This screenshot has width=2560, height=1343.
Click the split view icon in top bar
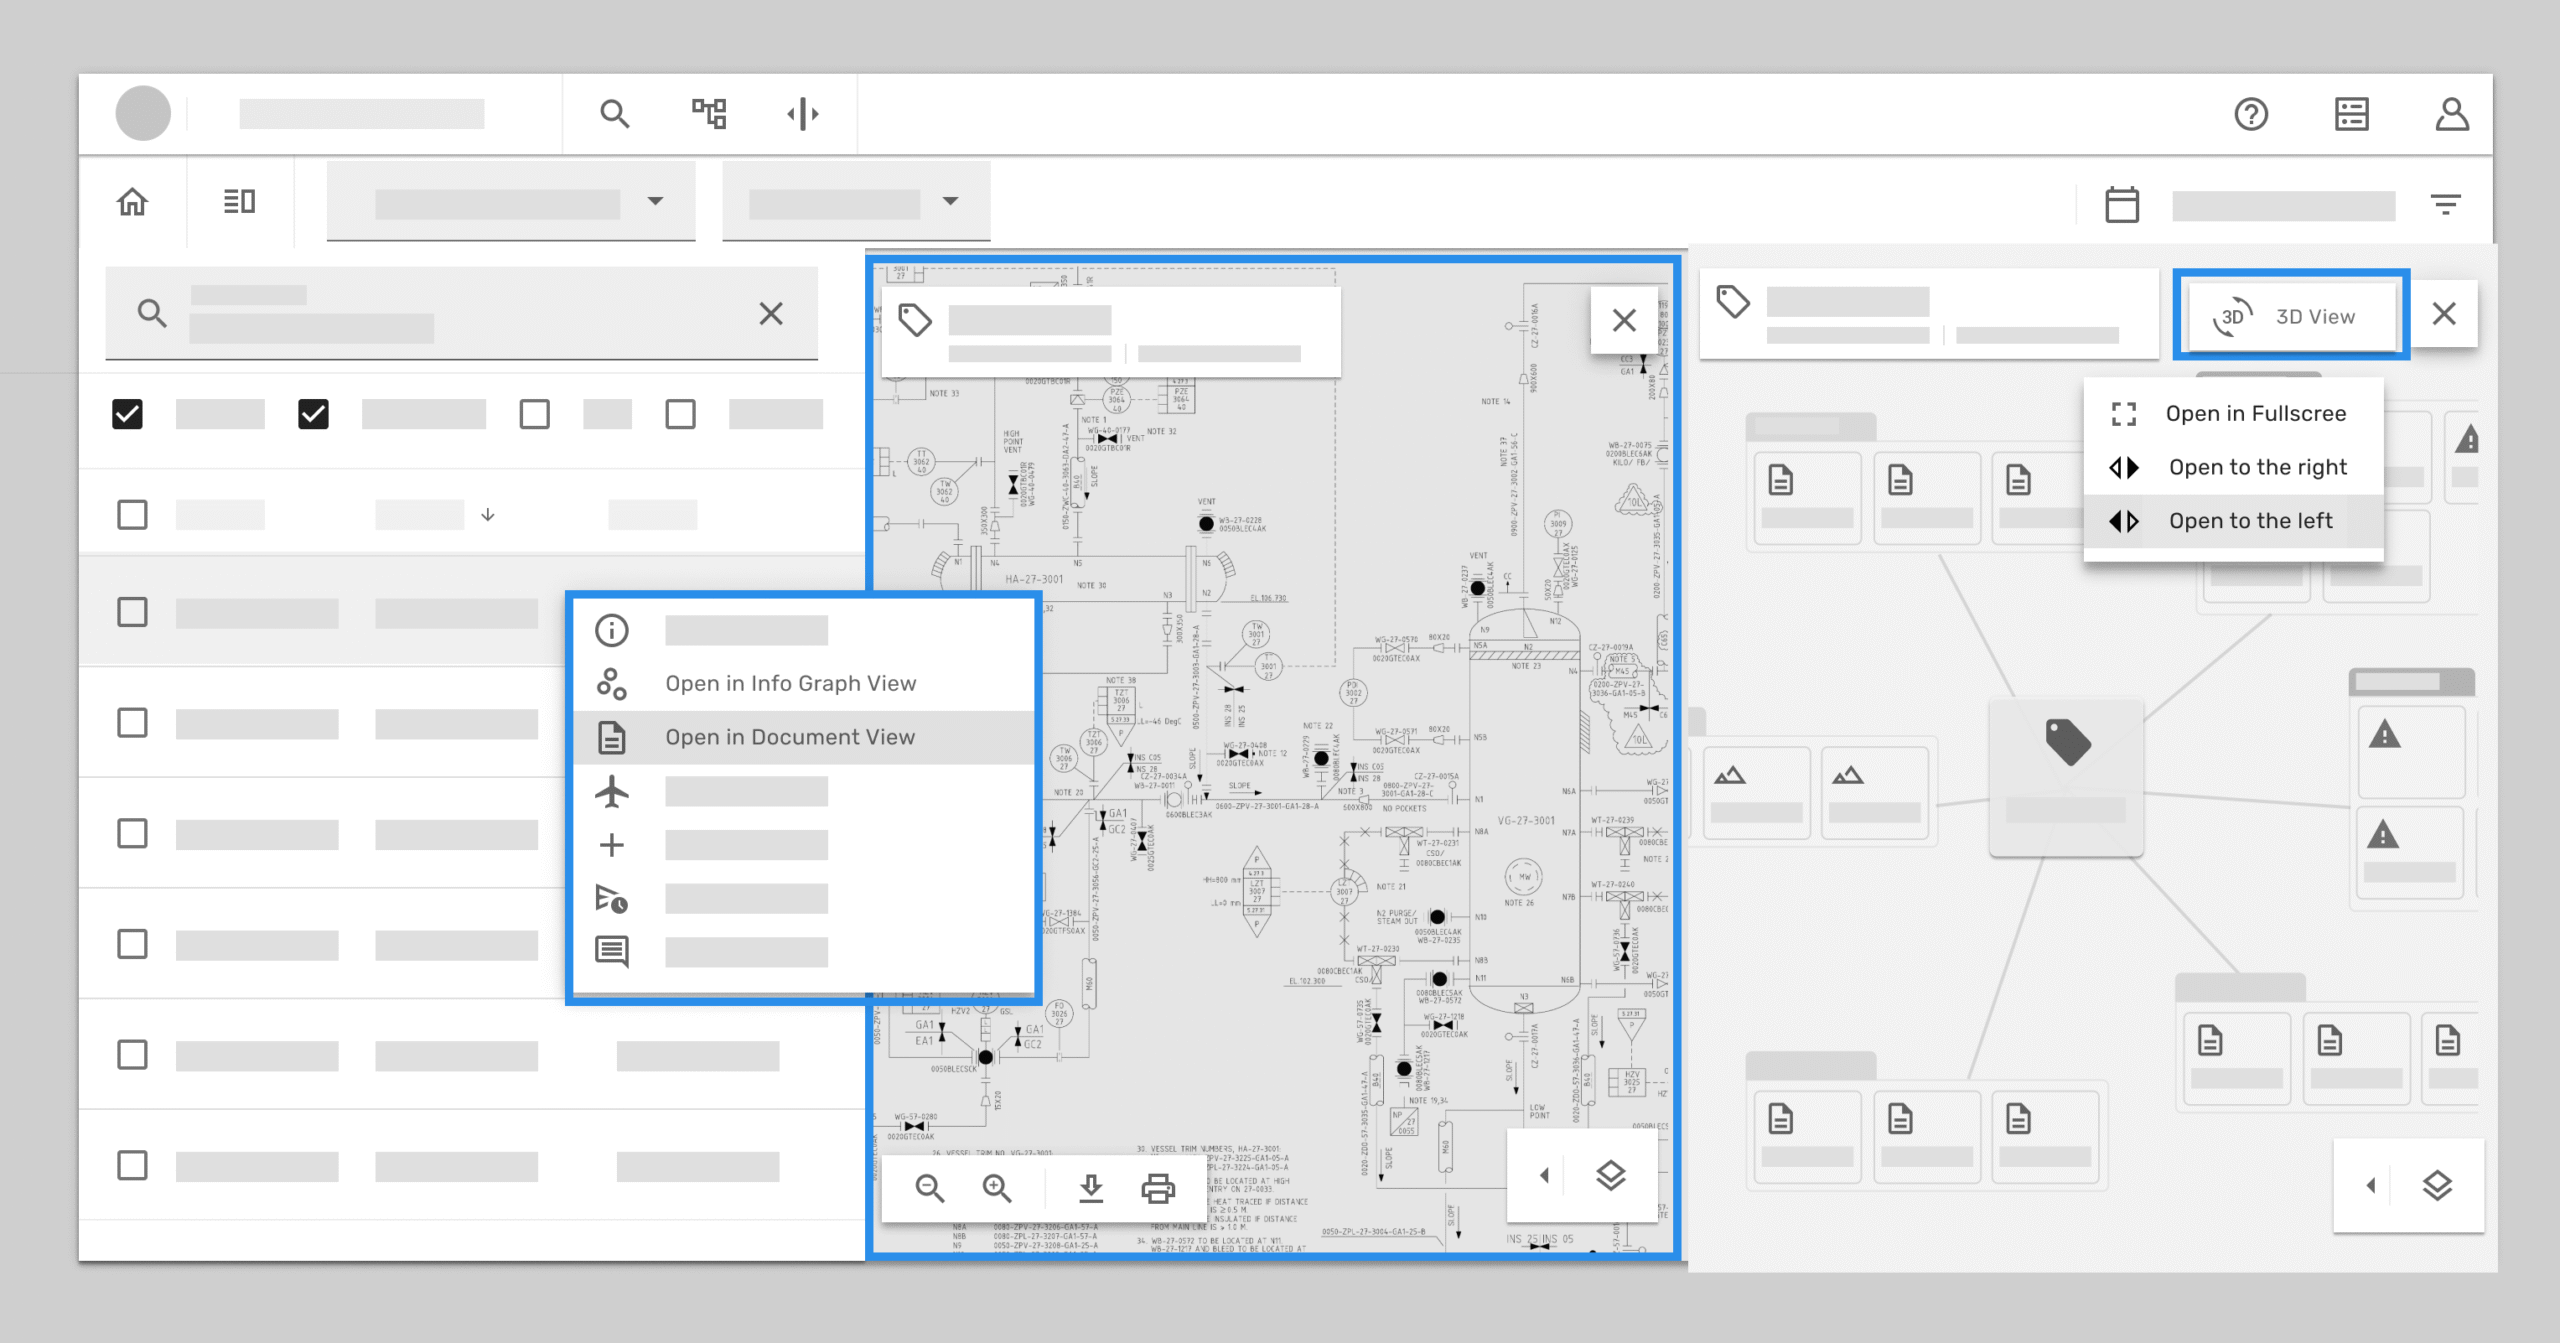pyautogui.click(x=803, y=114)
